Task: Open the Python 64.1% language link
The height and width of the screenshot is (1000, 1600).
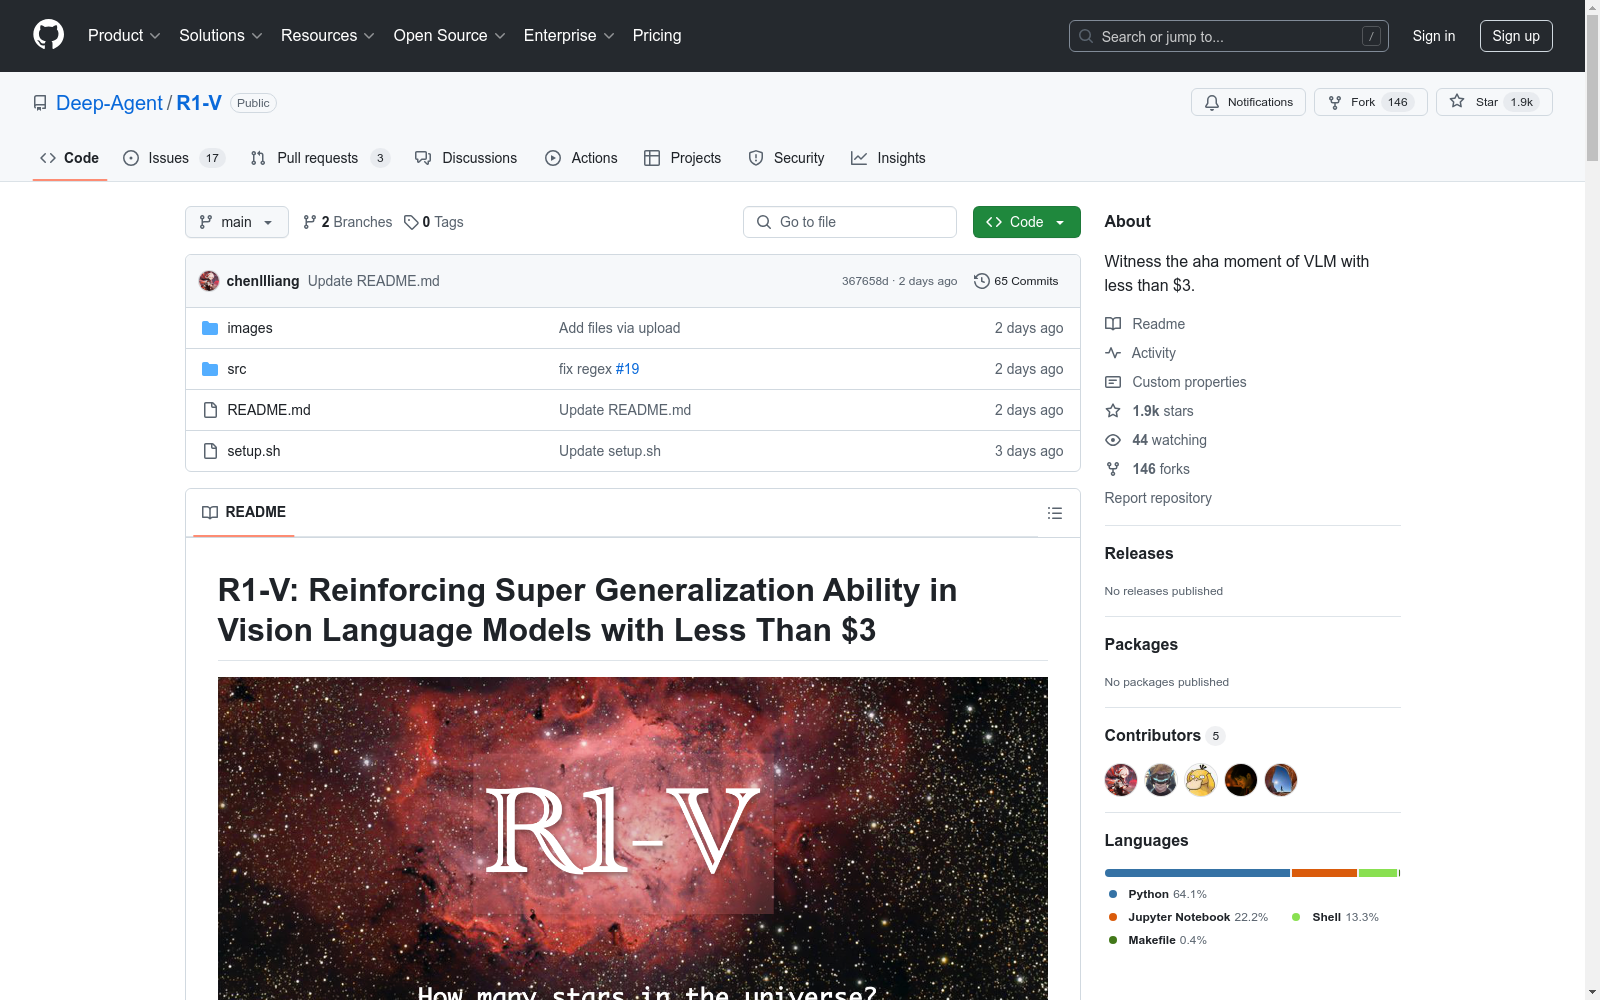Action: tap(1158, 894)
